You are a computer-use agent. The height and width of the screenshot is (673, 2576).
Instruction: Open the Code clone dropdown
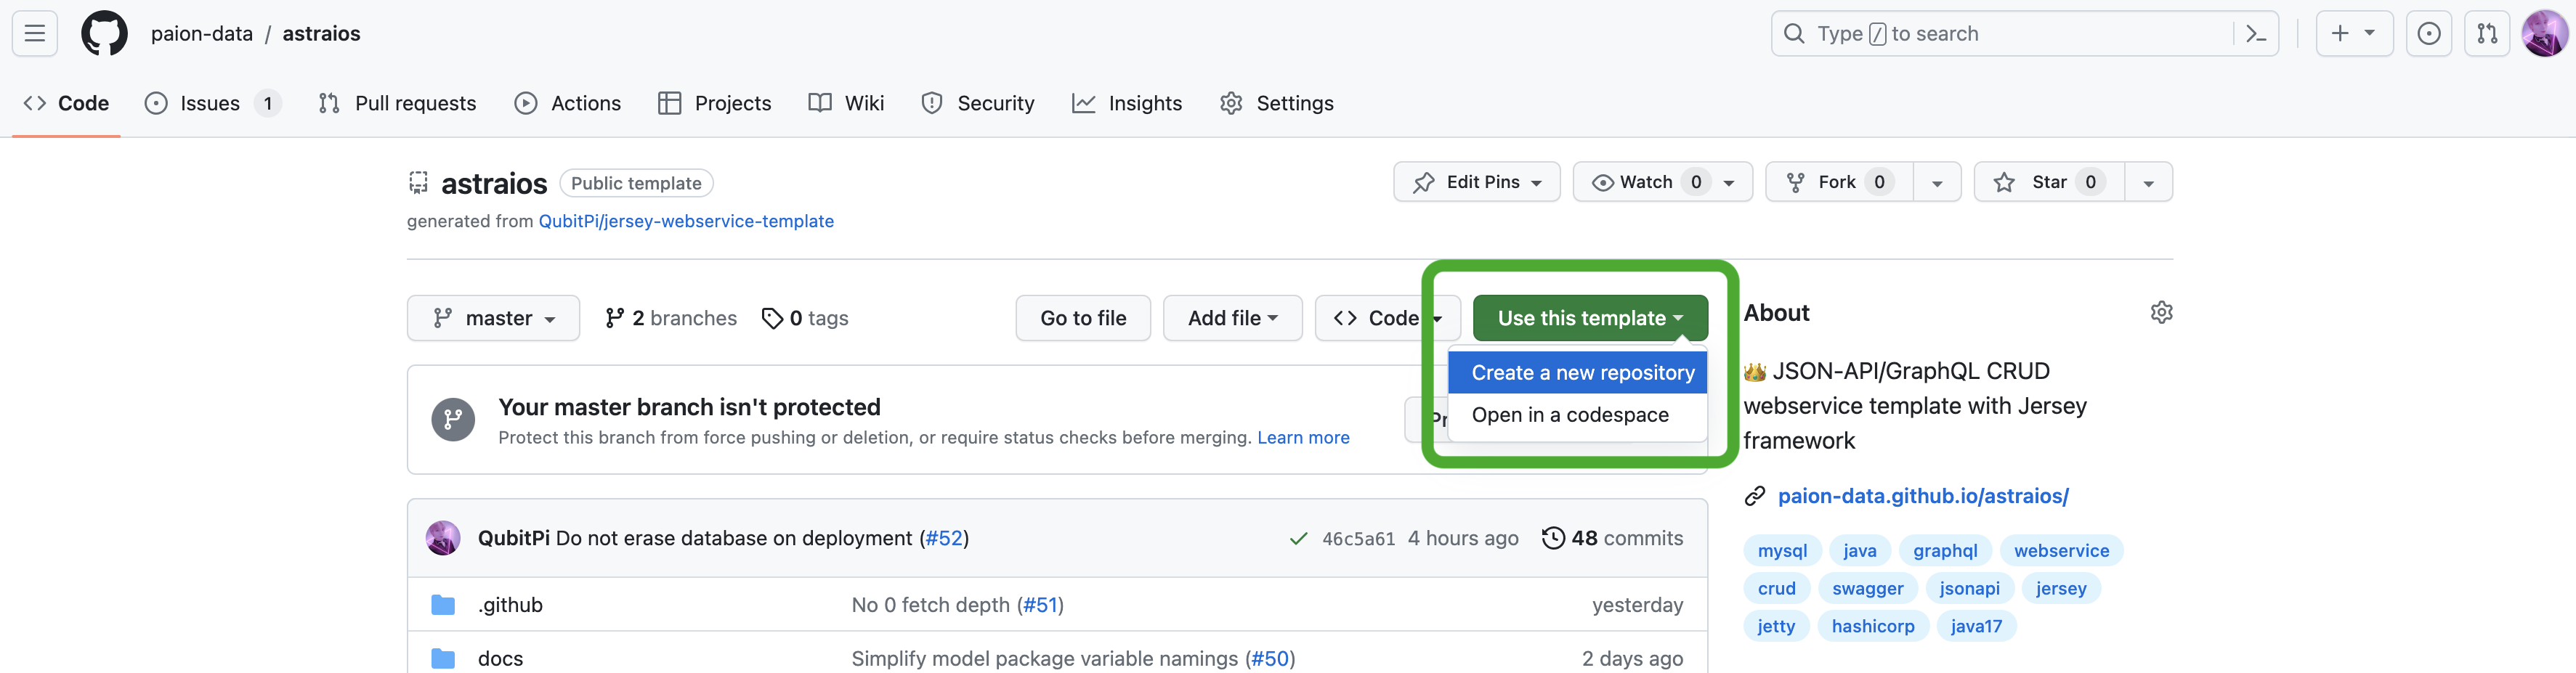pos(1387,318)
